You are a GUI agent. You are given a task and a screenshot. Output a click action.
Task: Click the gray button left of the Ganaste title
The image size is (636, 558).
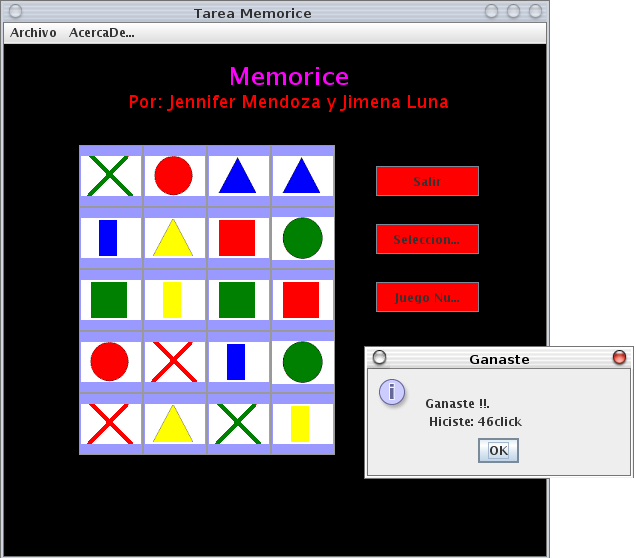pyautogui.click(x=379, y=357)
